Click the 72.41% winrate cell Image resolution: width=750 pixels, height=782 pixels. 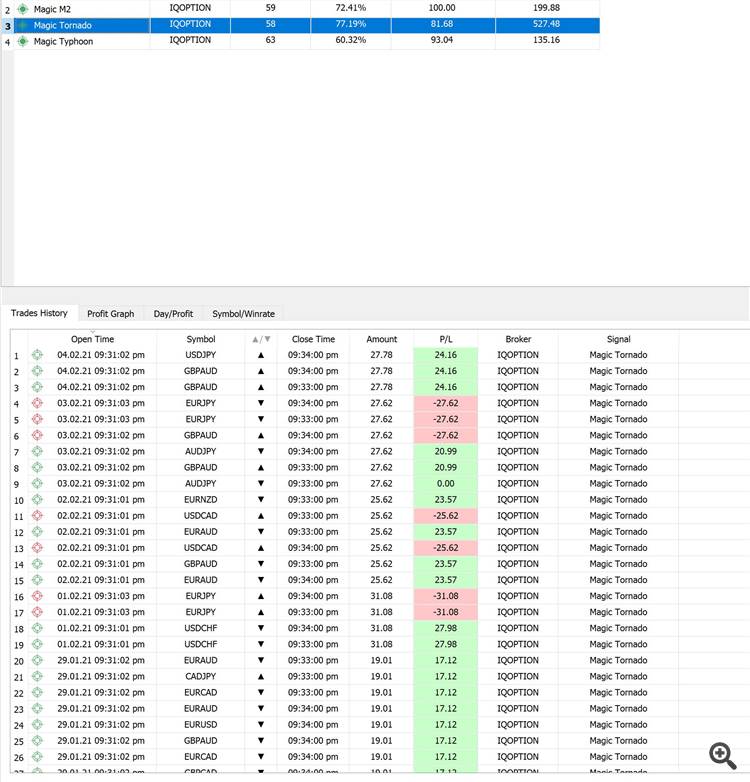(x=351, y=8)
